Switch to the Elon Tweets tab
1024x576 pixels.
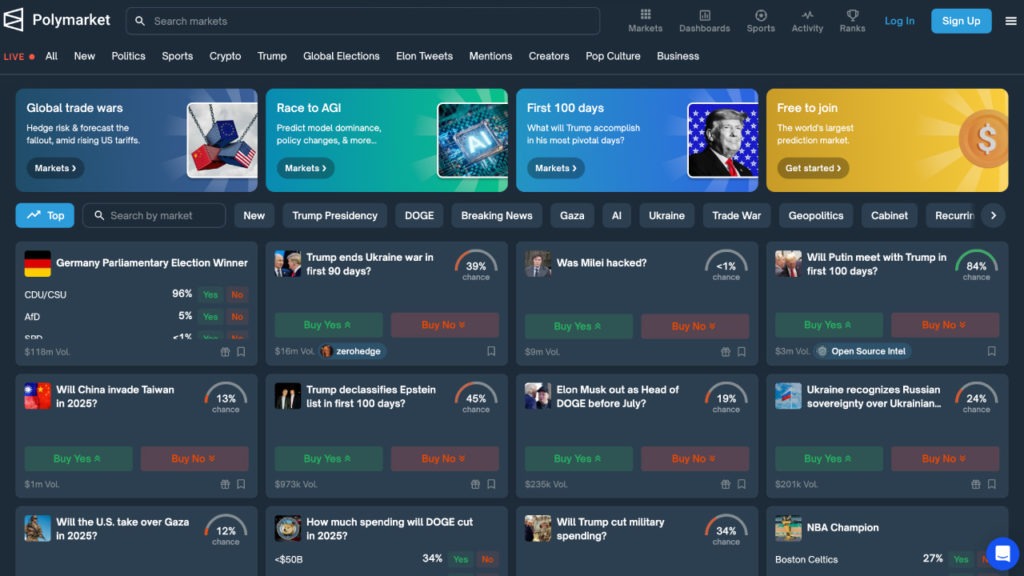tap(424, 56)
